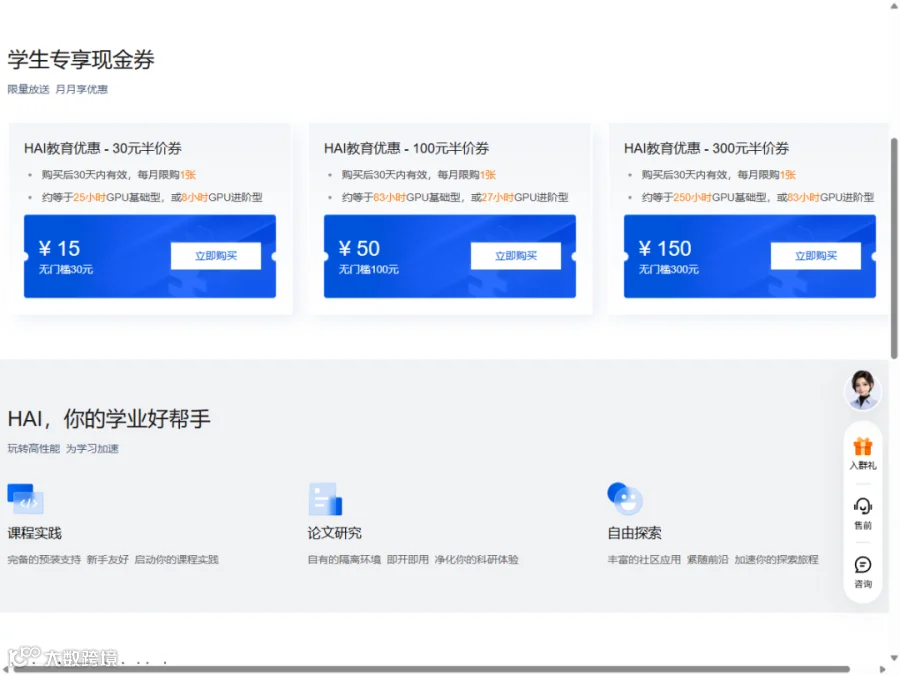This screenshot has height=675, width=900.
Task: Click the 无门槛100元 label
Action: 368,270
